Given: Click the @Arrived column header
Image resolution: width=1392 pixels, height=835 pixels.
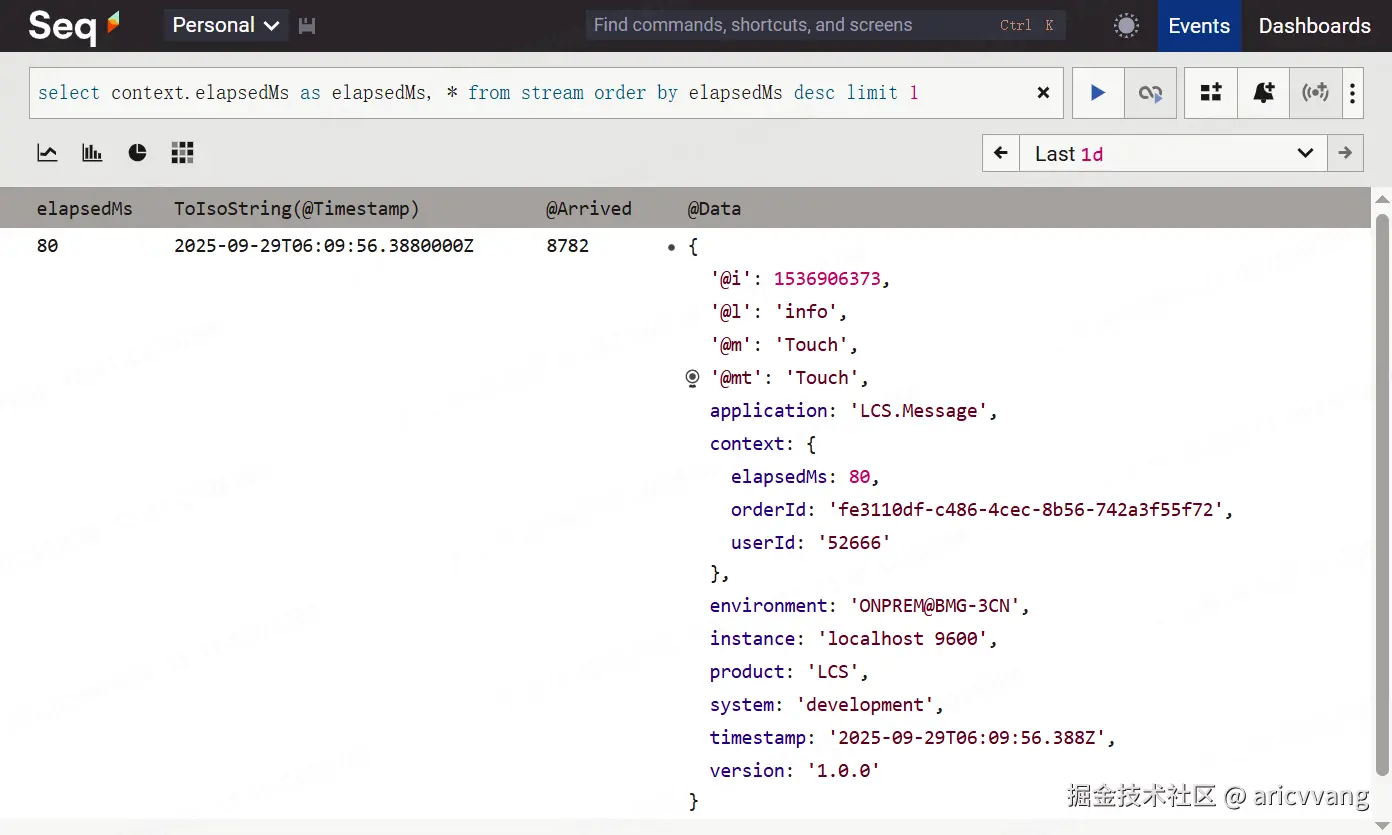Looking at the screenshot, I should (x=588, y=209).
